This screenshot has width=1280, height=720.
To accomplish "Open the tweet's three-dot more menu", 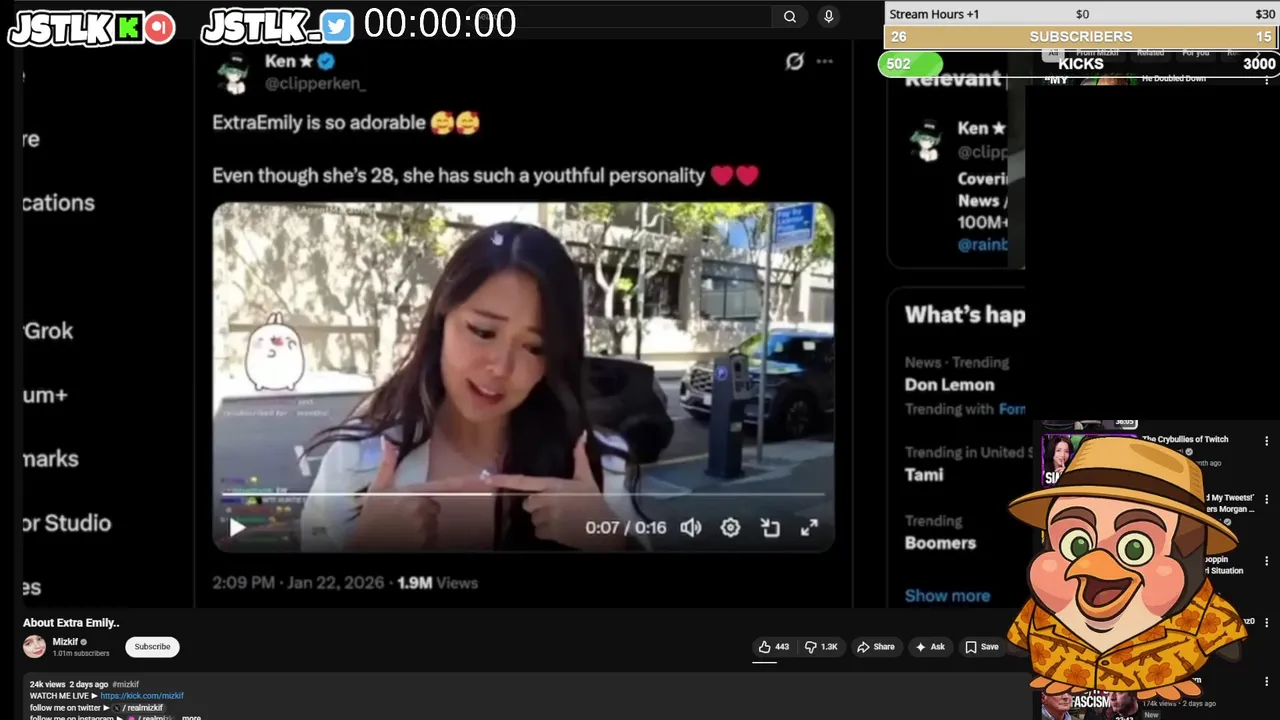I will (x=824, y=61).
